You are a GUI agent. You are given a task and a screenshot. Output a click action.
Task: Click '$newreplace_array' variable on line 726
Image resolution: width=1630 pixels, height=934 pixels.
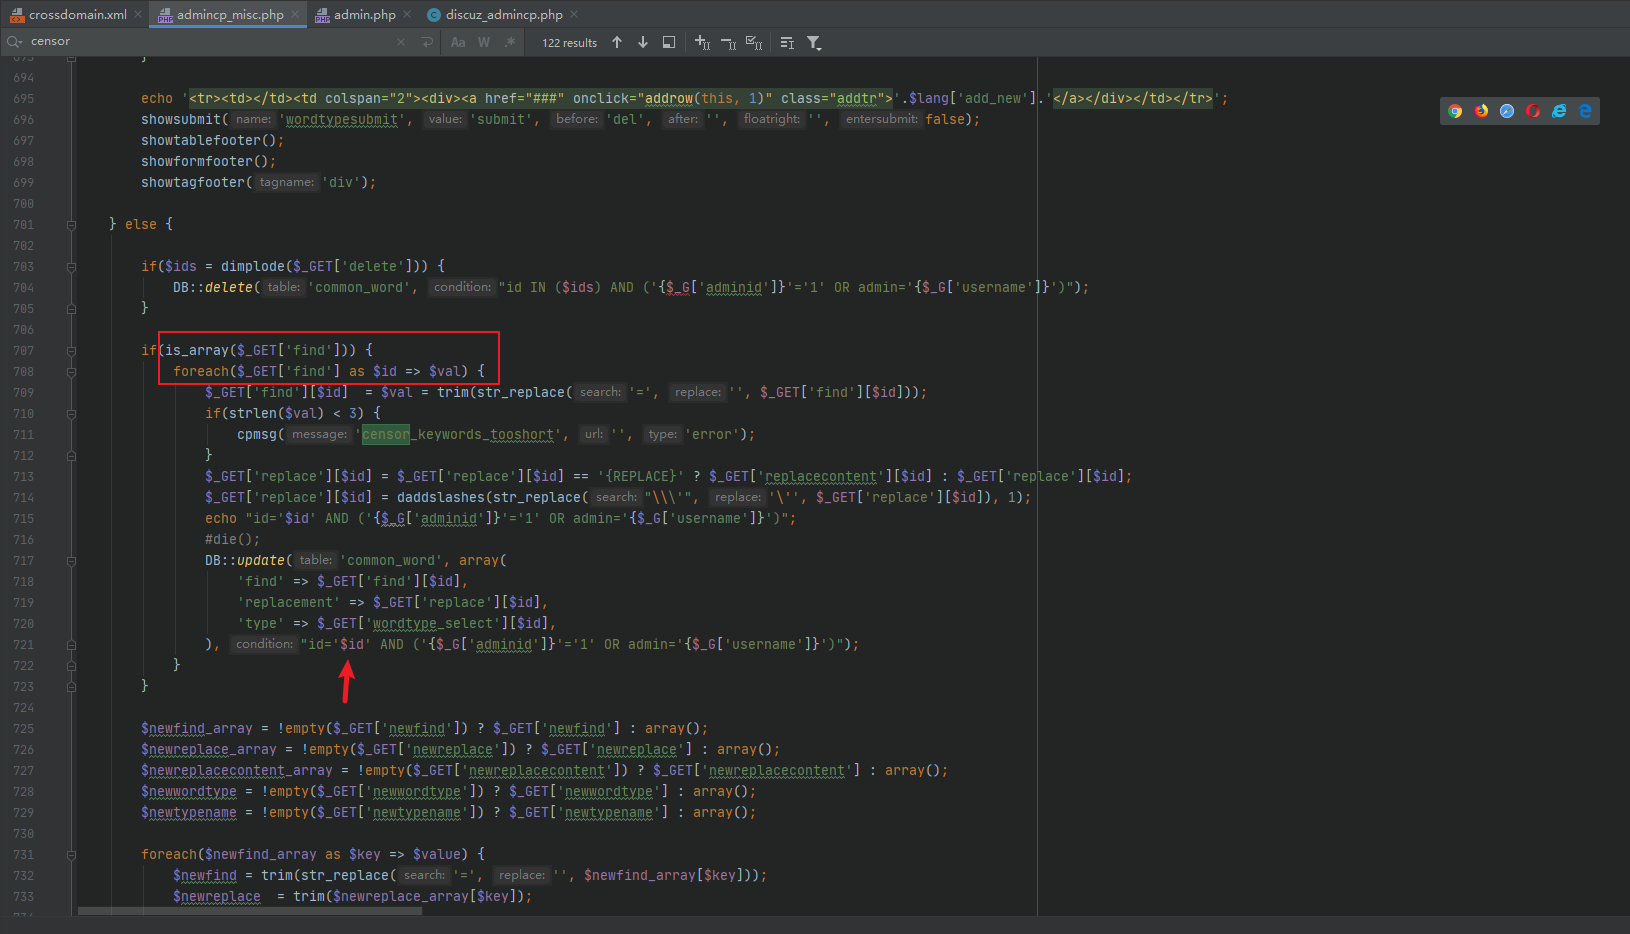(x=209, y=750)
